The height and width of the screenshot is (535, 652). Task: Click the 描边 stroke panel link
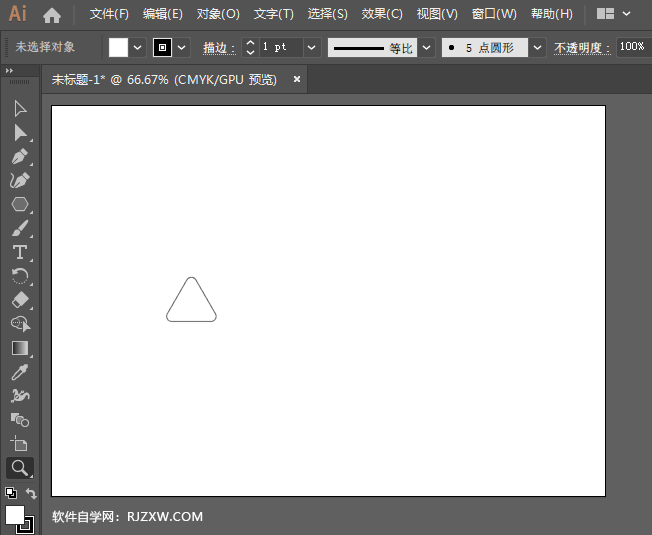pos(219,48)
